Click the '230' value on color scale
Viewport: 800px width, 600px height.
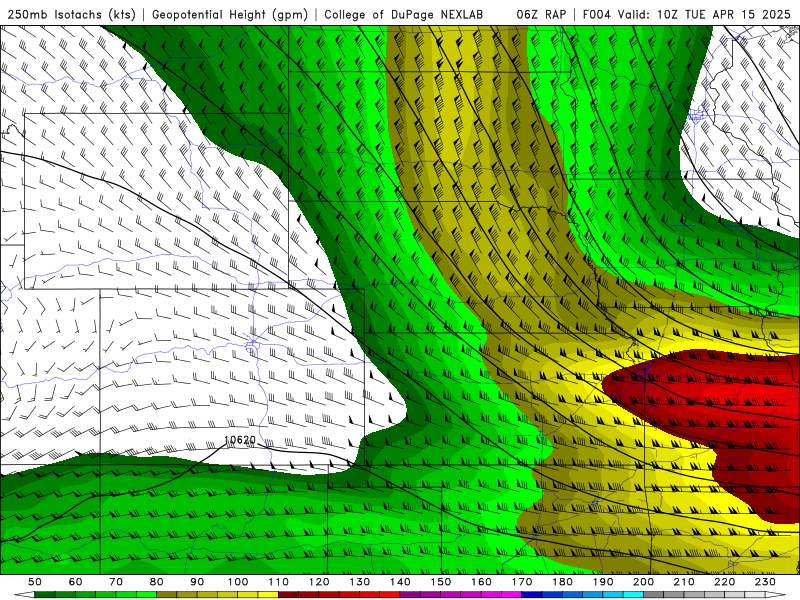[x=765, y=582]
